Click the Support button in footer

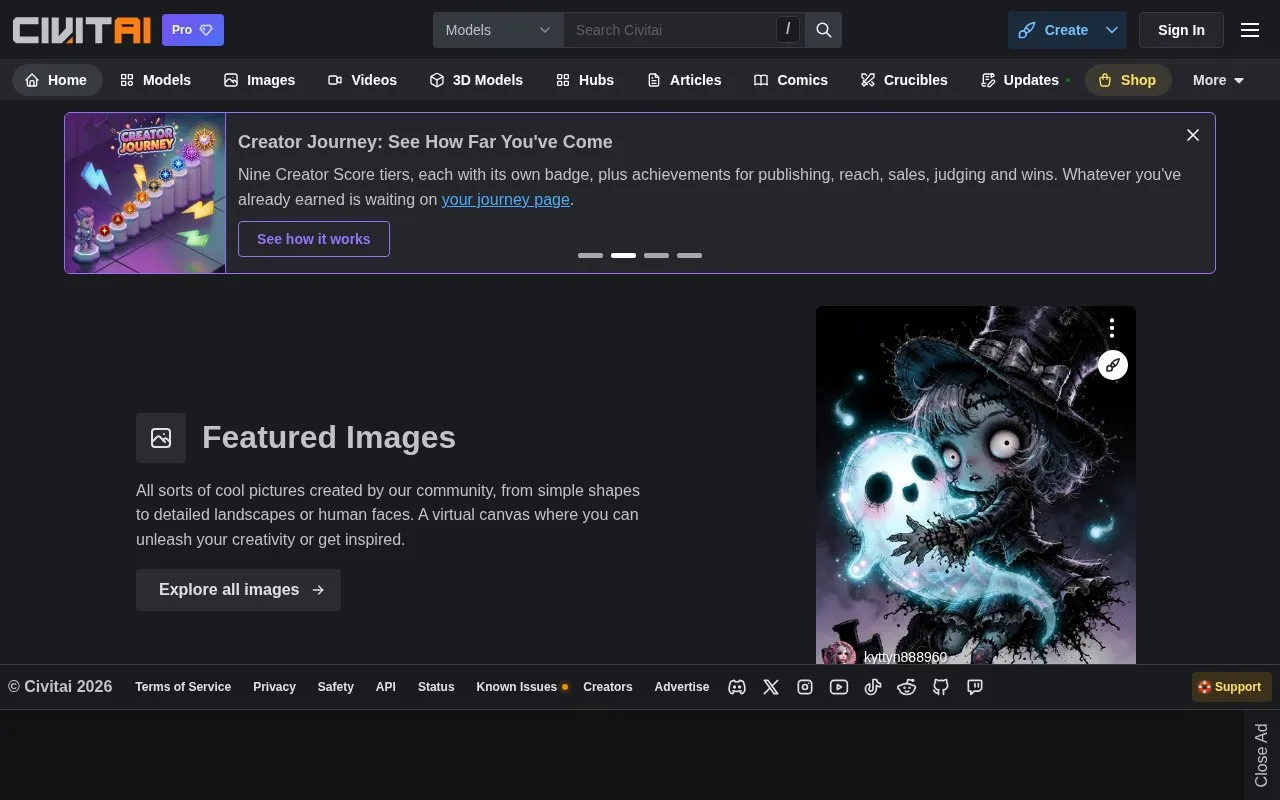pyautogui.click(x=1232, y=687)
